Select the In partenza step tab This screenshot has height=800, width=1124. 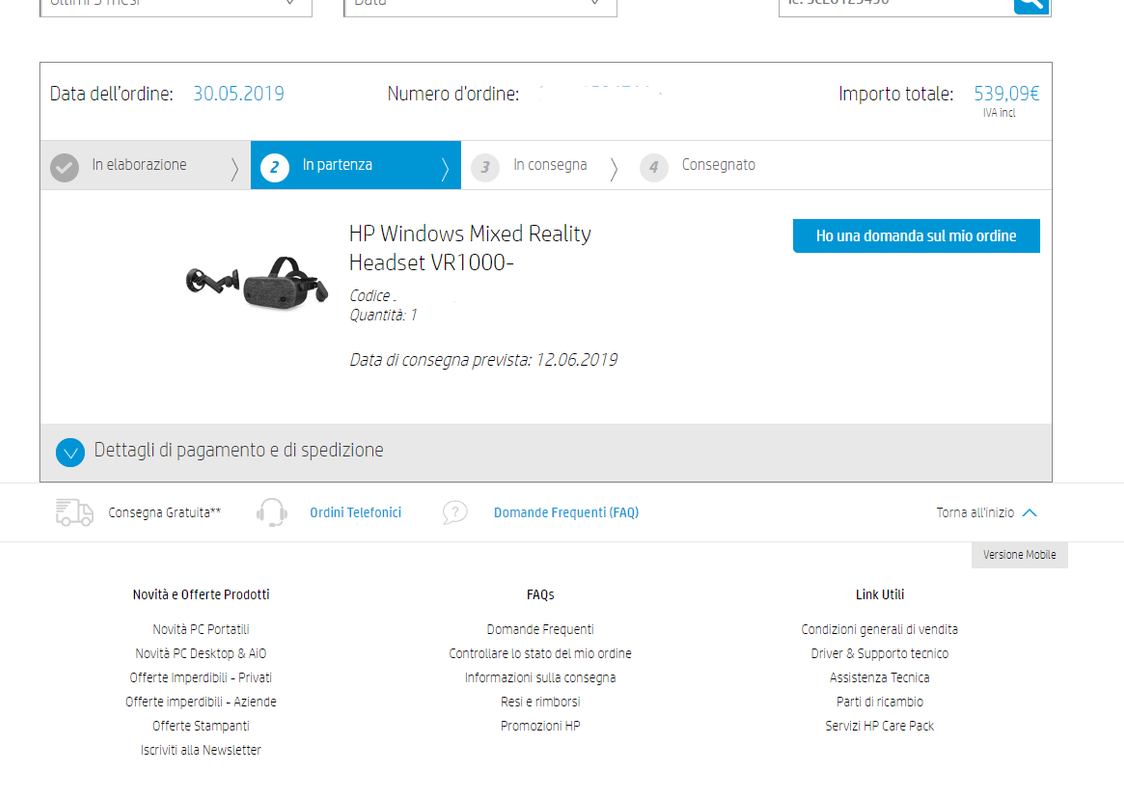(x=356, y=166)
